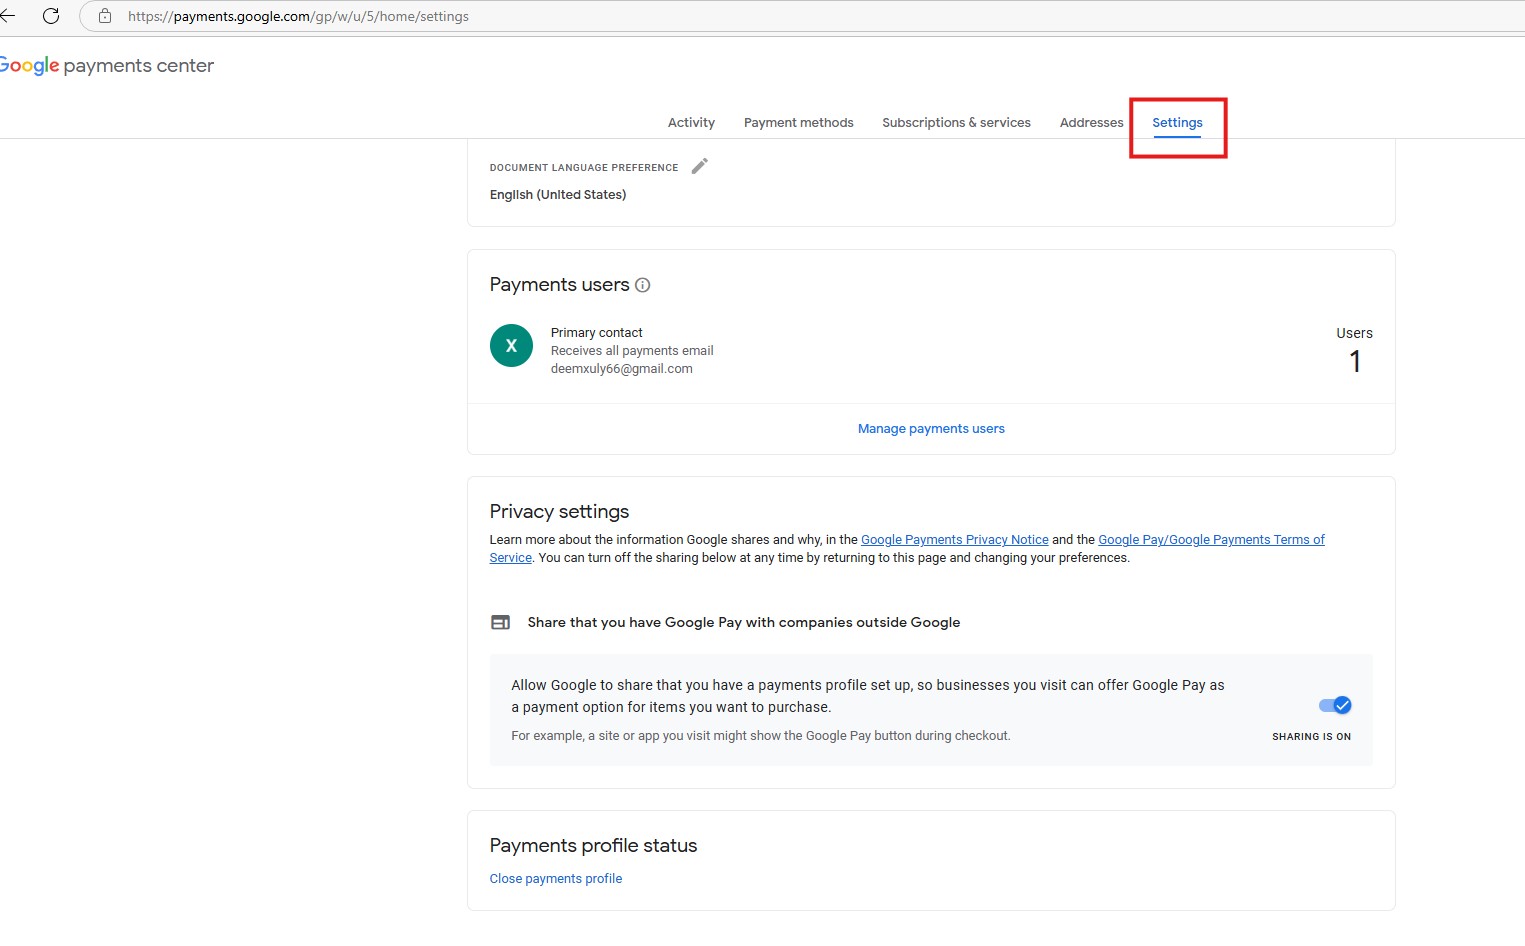Switch to Payment methods tab
Image resolution: width=1525 pixels, height=946 pixels.
[x=798, y=123]
